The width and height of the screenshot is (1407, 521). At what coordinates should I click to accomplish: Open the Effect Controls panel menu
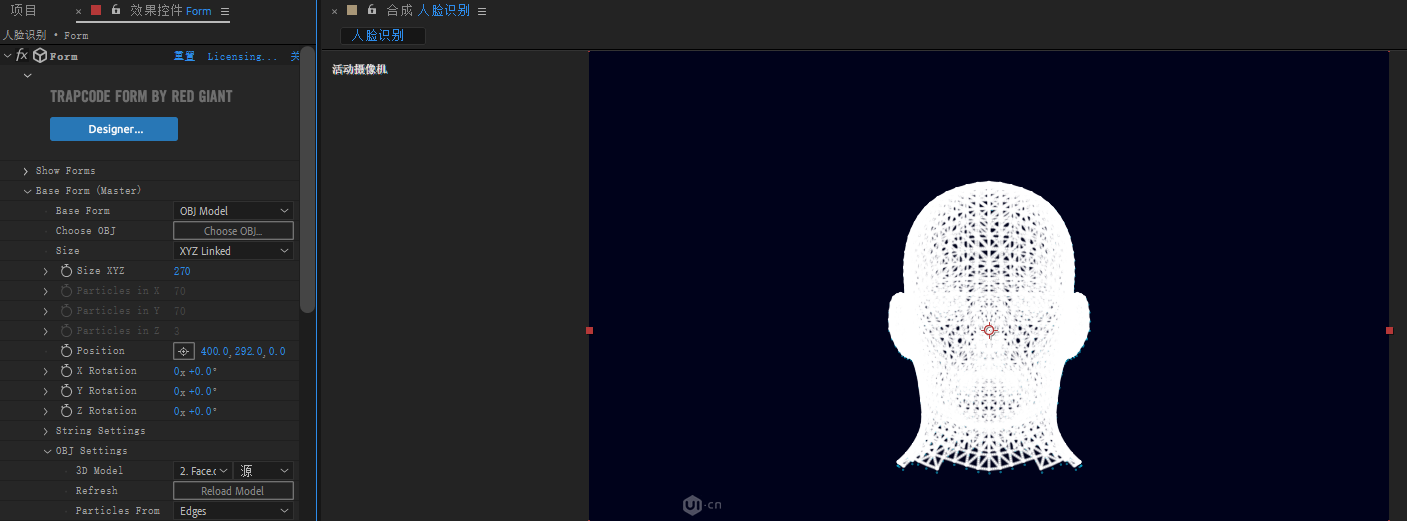coord(225,12)
